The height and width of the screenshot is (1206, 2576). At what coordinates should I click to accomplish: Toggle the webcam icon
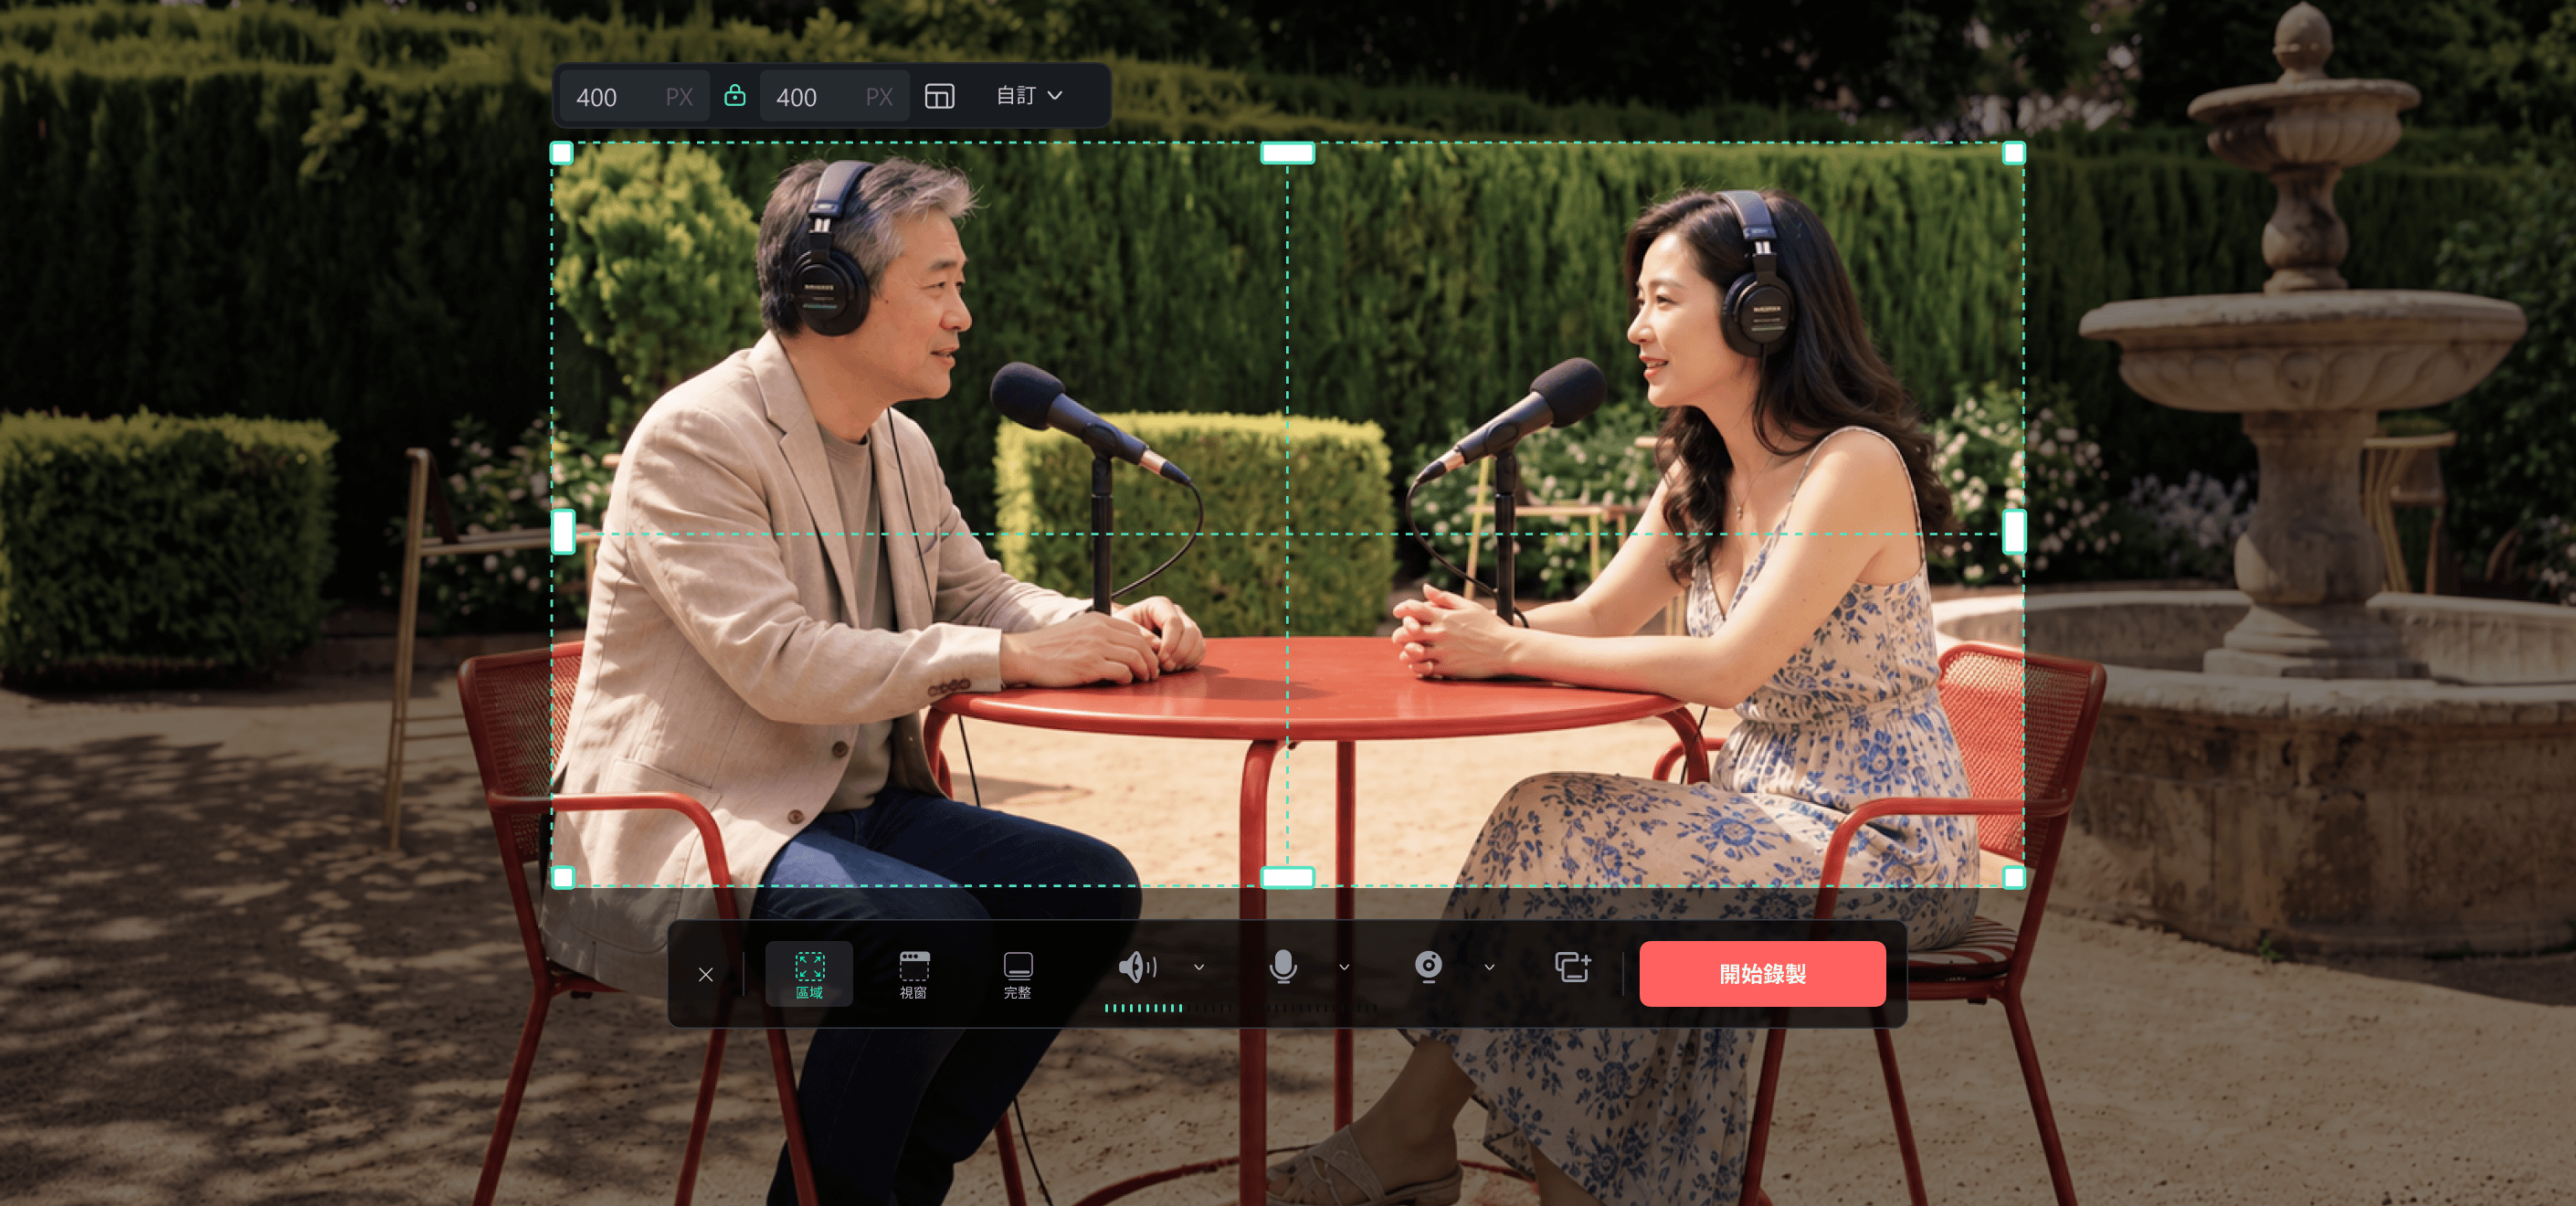point(1428,967)
